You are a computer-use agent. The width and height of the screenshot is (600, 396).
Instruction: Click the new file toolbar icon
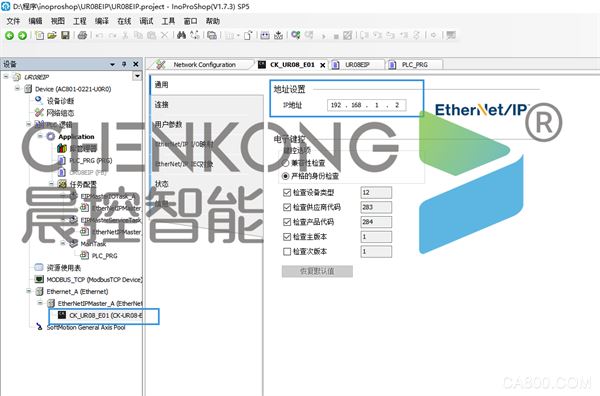click(39, 36)
